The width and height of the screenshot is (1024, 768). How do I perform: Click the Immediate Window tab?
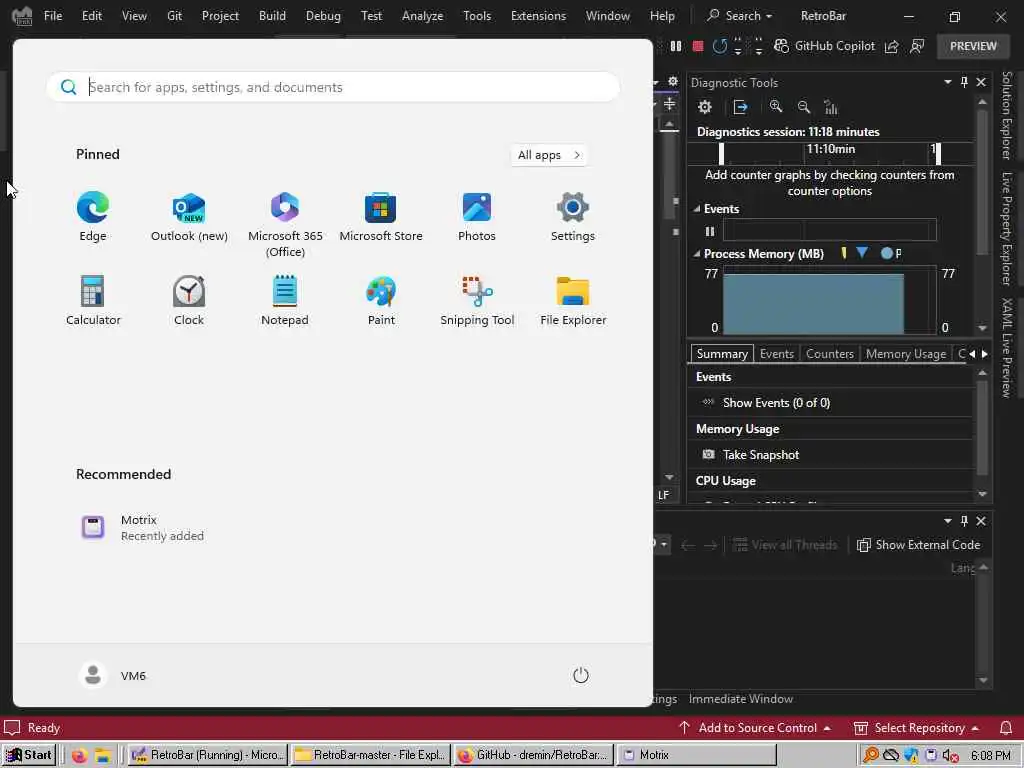pyautogui.click(x=741, y=699)
